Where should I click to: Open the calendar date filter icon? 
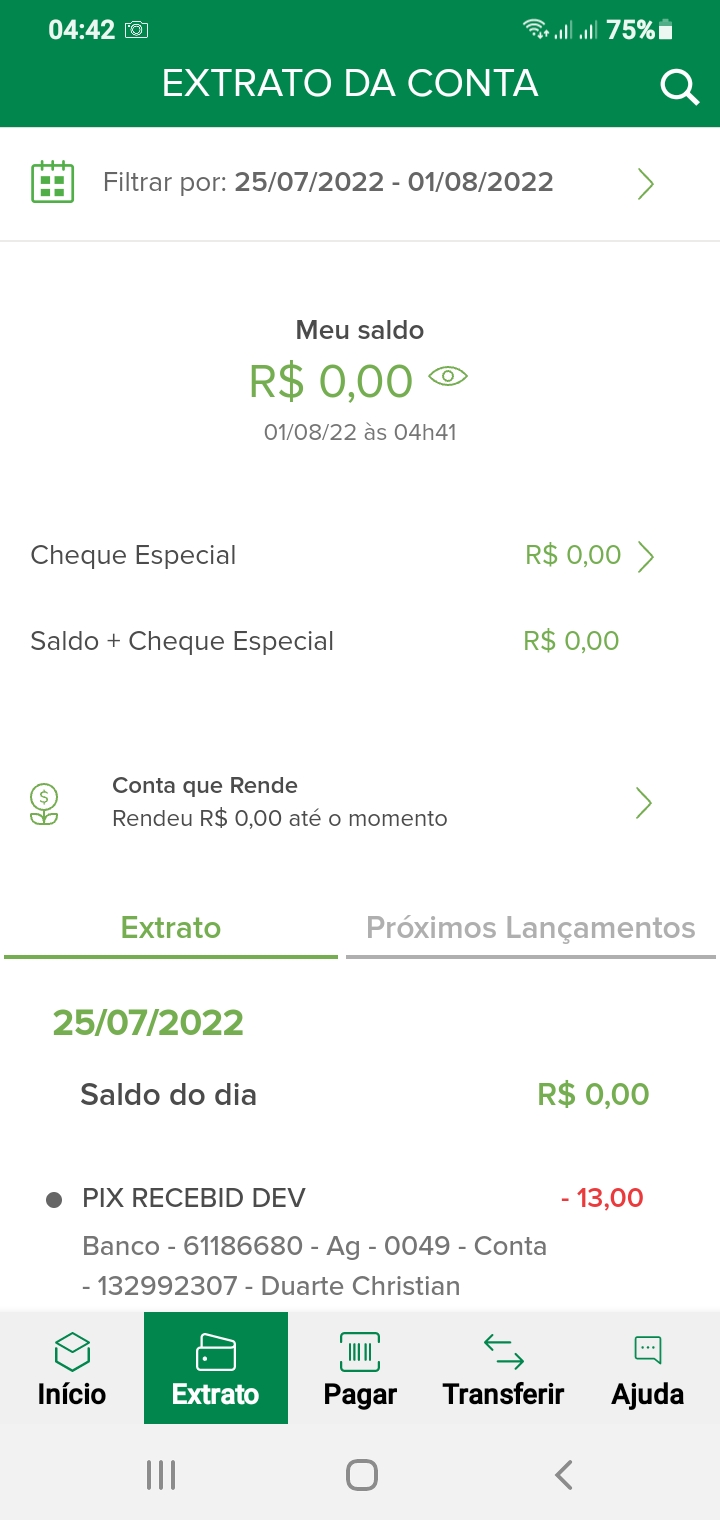coord(52,182)
